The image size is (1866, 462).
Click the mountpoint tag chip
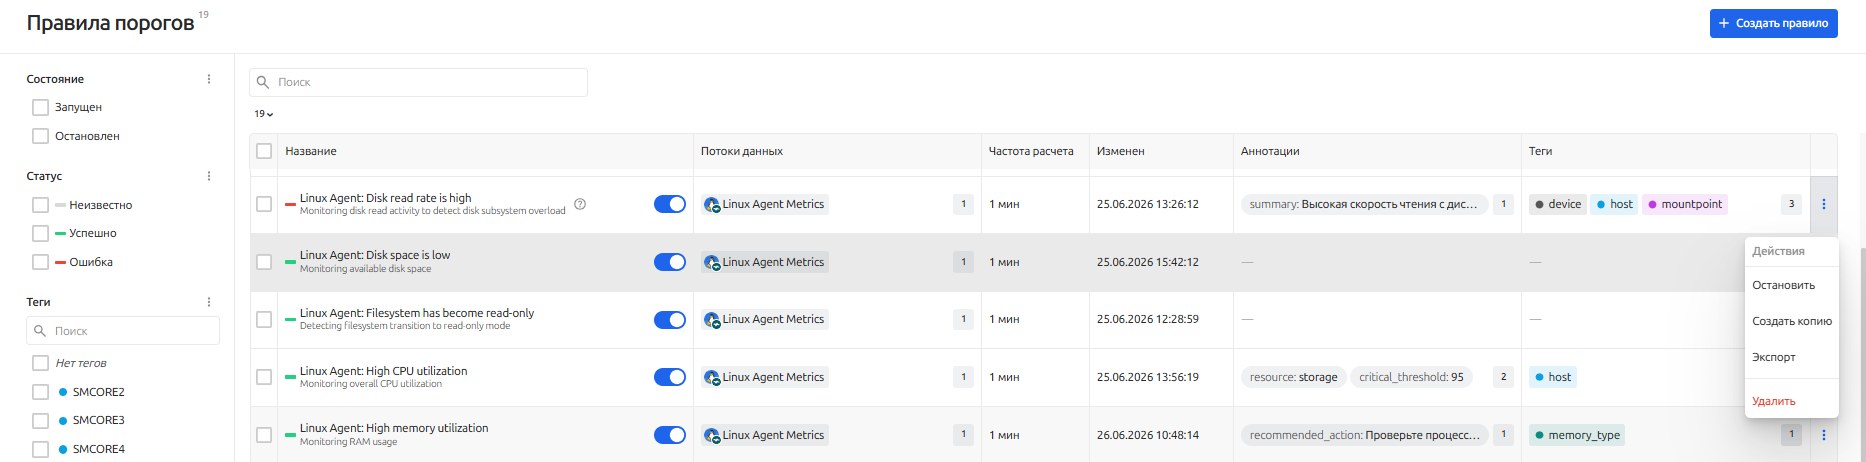tap(1685, 204)
